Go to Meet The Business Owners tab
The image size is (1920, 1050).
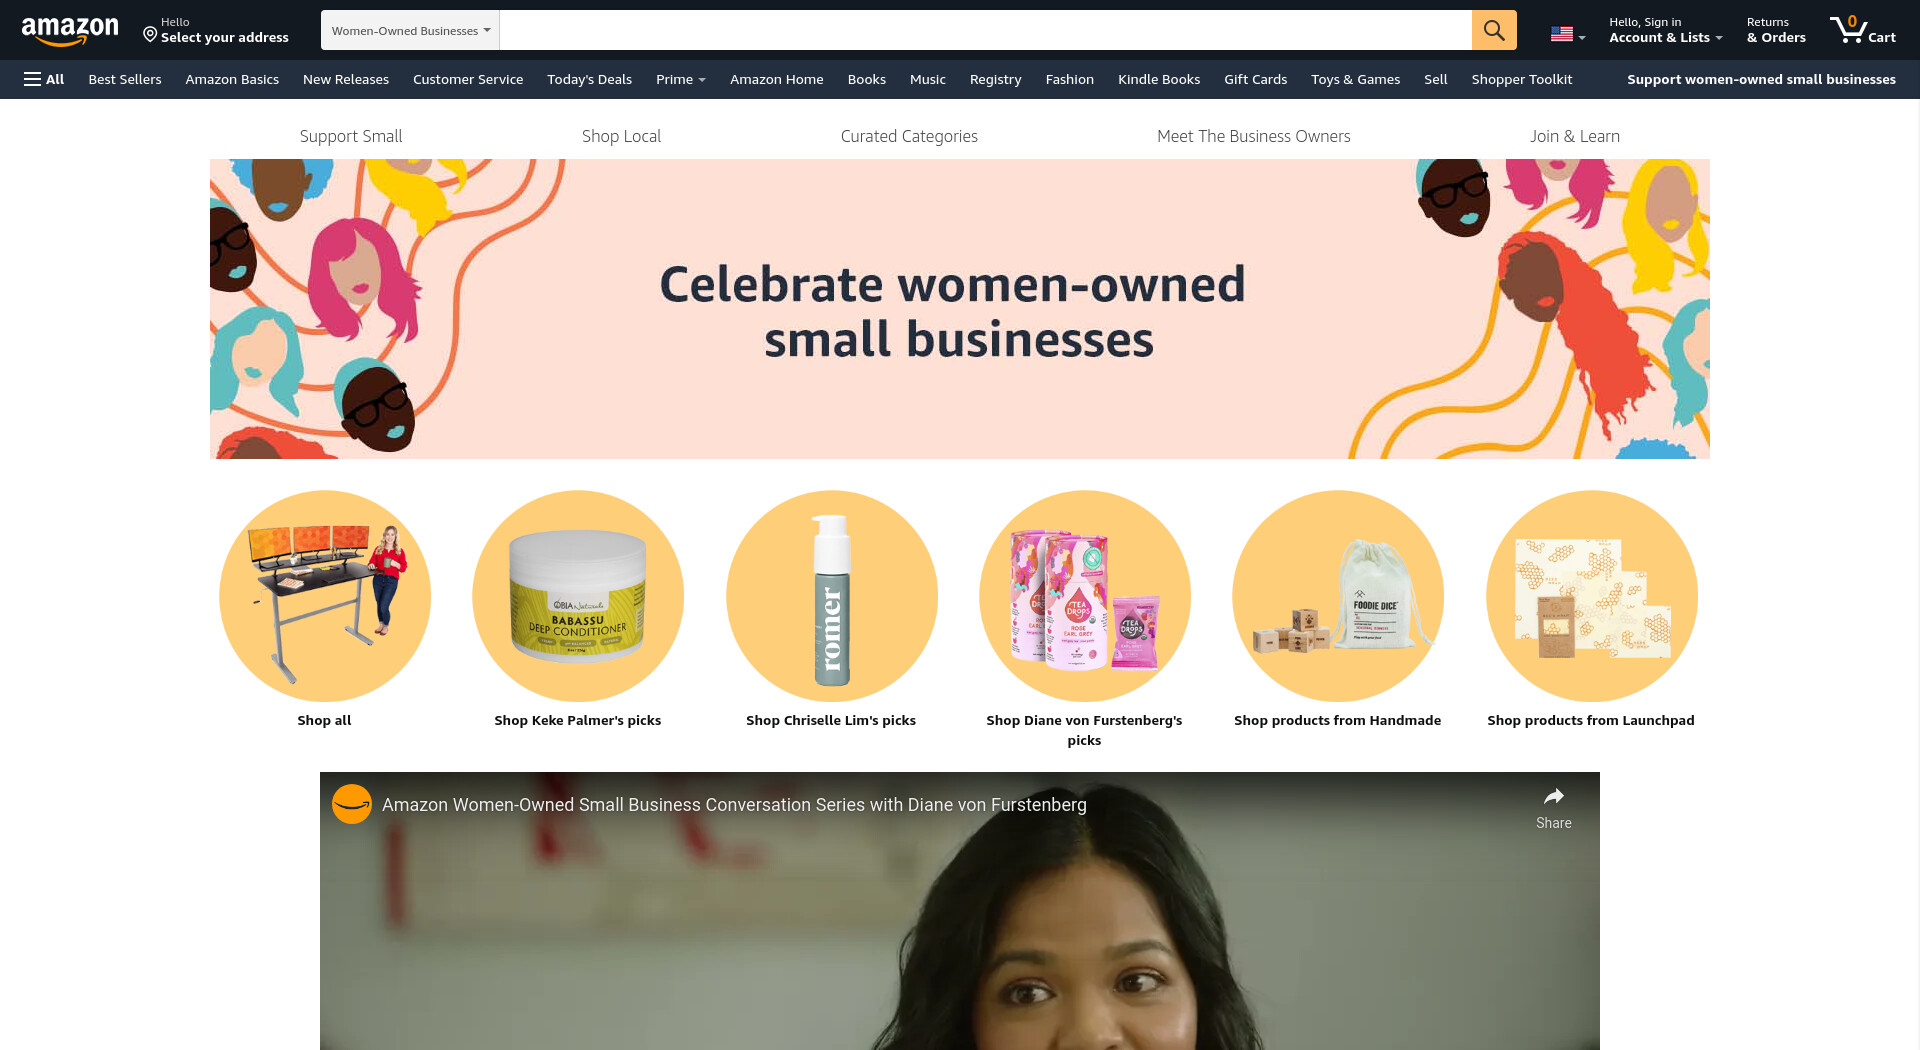coord(1253,136)
